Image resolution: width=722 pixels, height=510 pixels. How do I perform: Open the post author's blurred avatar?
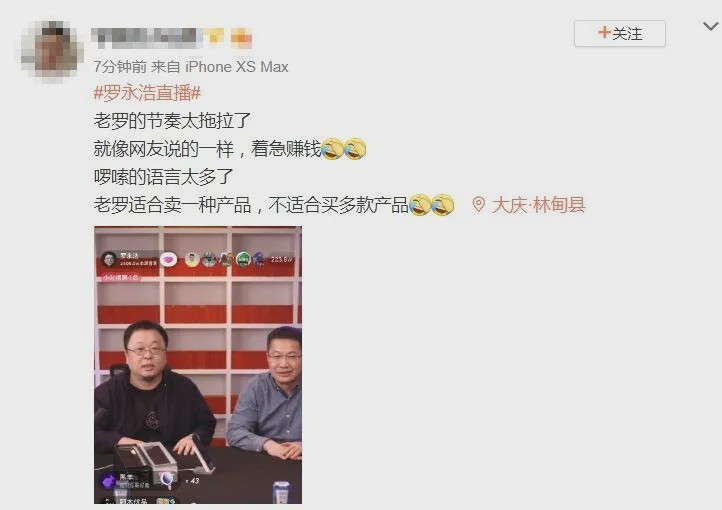pyautogui.click(x=52, y=52)
